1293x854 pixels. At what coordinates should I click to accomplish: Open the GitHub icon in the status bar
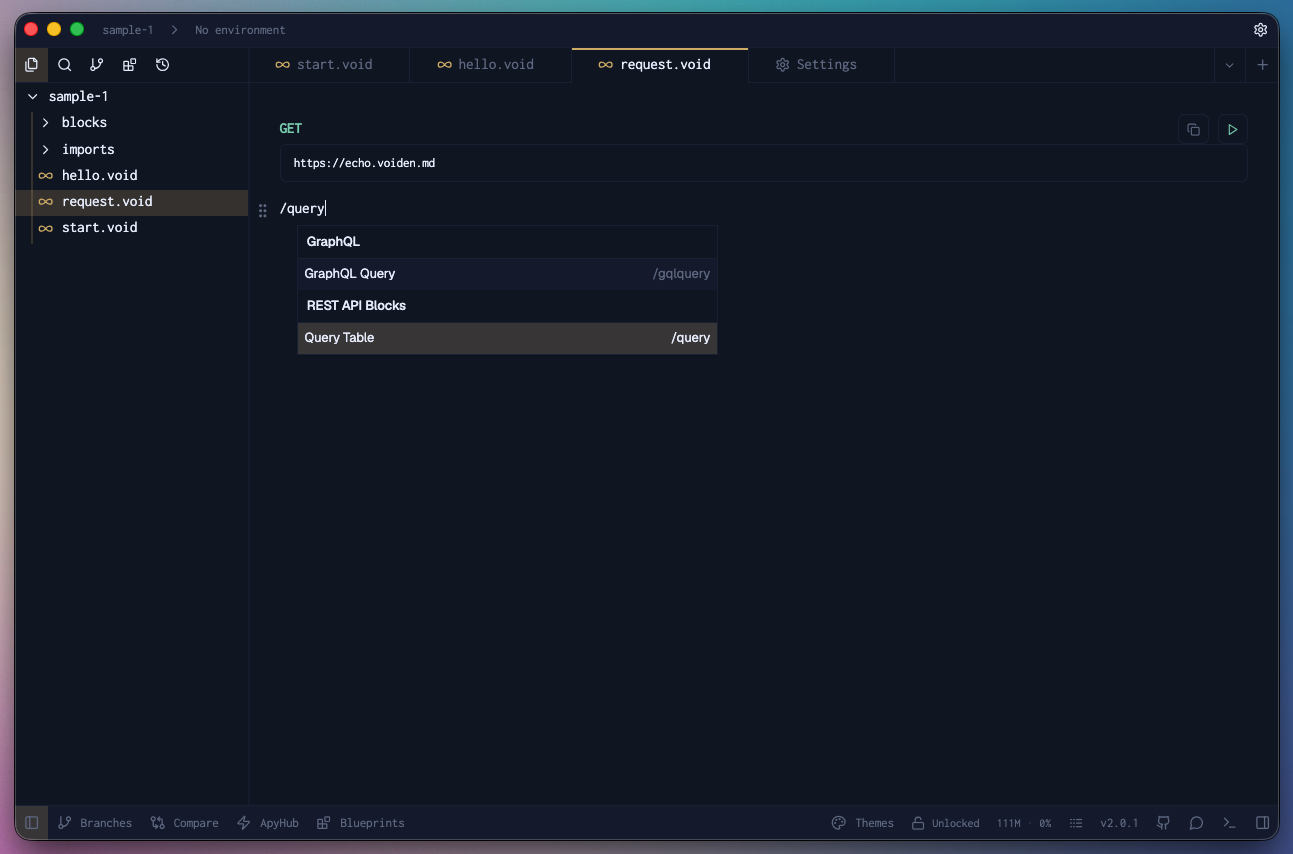pos(1164,823)
